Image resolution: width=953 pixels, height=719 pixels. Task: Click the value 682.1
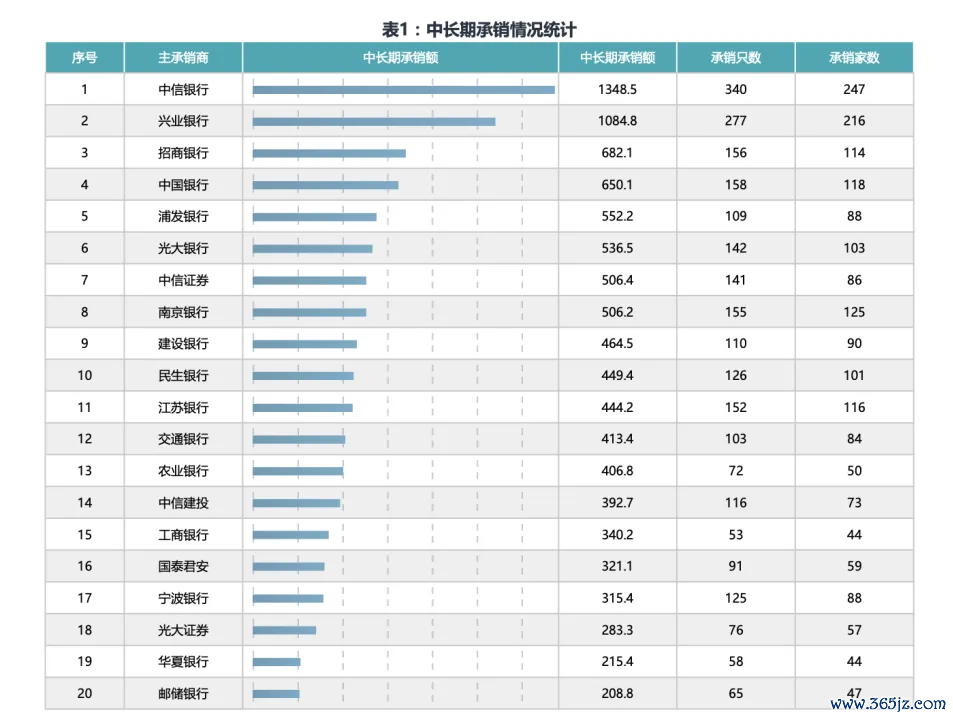pyautogui.click(x=618, y=153)
